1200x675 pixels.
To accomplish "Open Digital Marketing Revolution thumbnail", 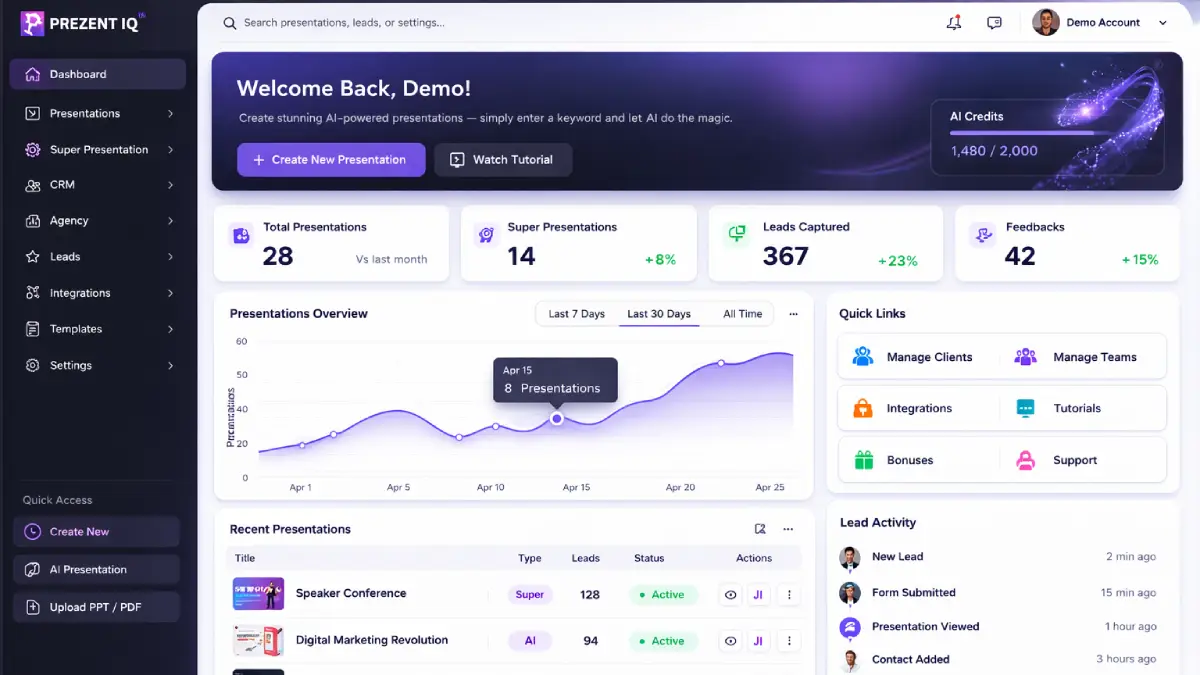I will [x=258, y=641].
